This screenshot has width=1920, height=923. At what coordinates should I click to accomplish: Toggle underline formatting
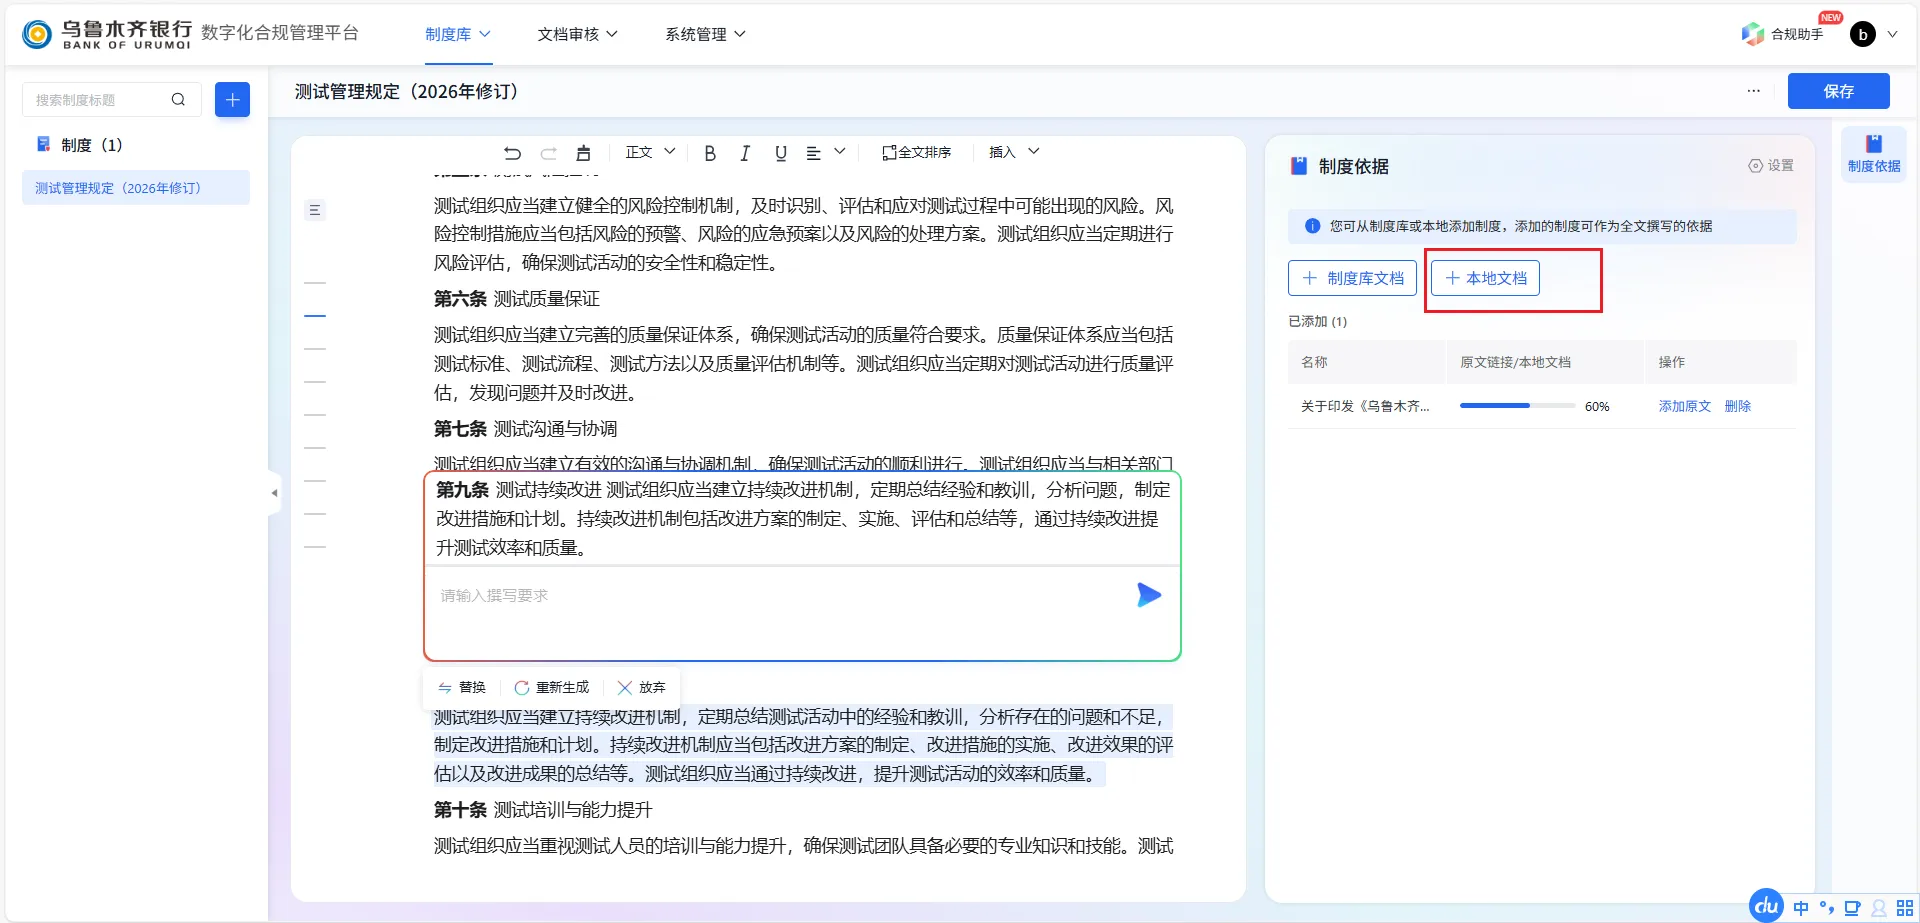click(x=780, y=153)
